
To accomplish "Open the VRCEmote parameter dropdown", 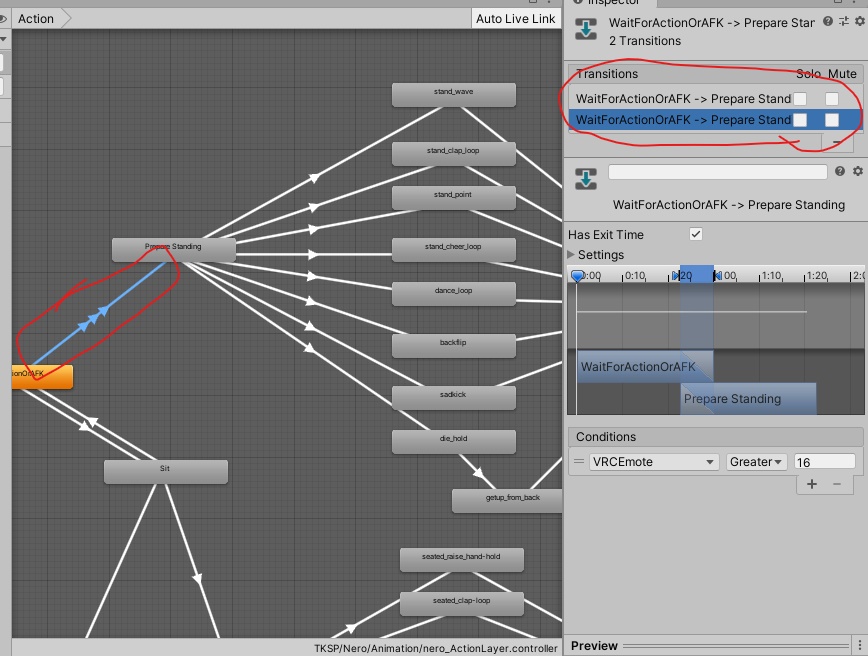I will tap(654, 462).
